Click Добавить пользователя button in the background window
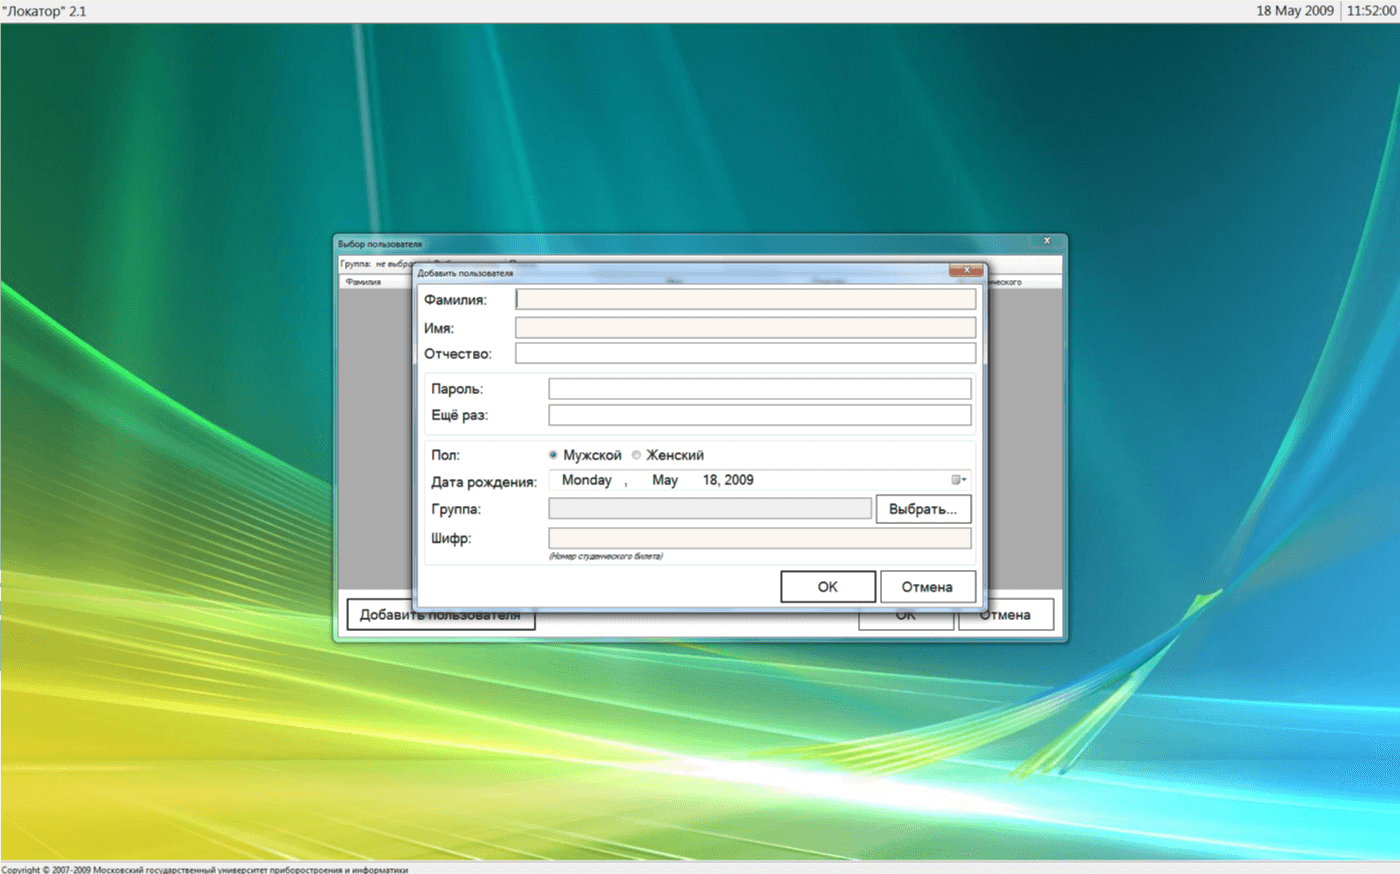1400x874 pixels. pyautogui.click(x=440, y=615)
